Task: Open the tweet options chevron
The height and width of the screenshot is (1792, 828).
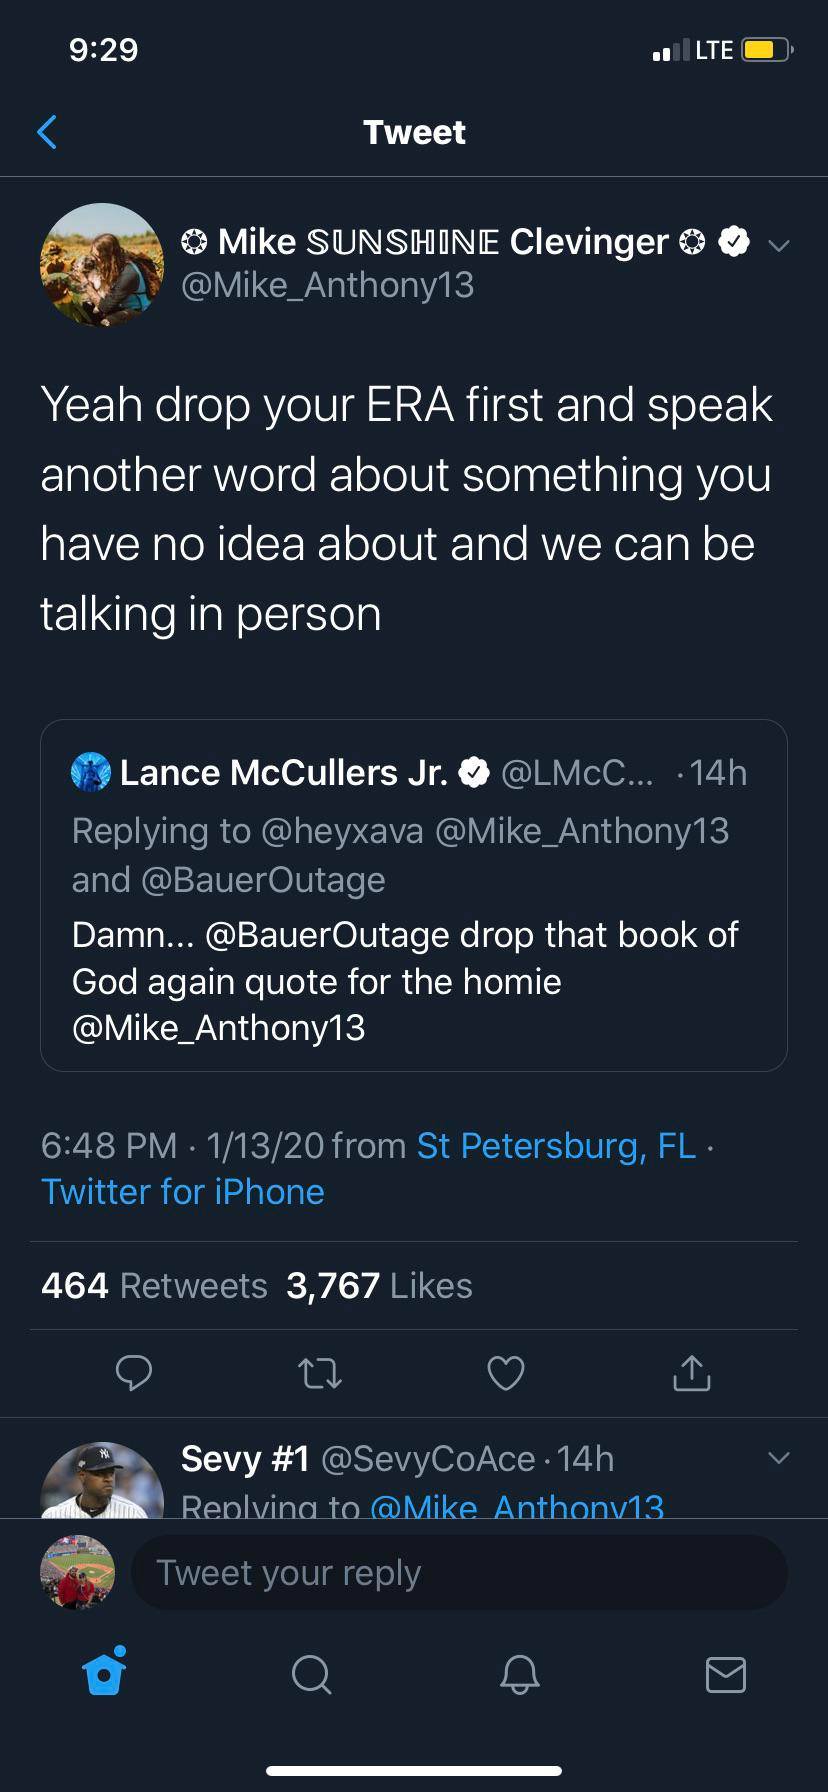Action: [781, 244]
